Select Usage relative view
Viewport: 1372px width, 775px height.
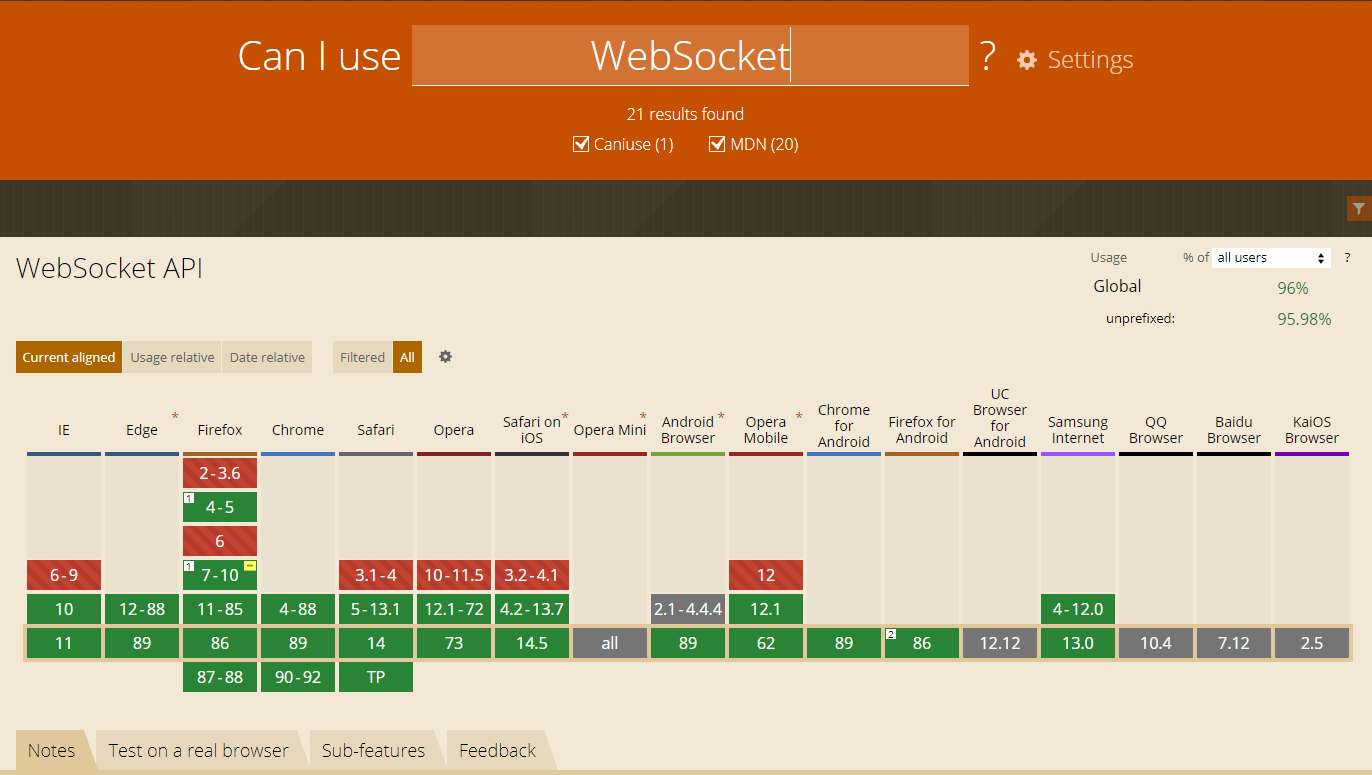coord(172,357)
